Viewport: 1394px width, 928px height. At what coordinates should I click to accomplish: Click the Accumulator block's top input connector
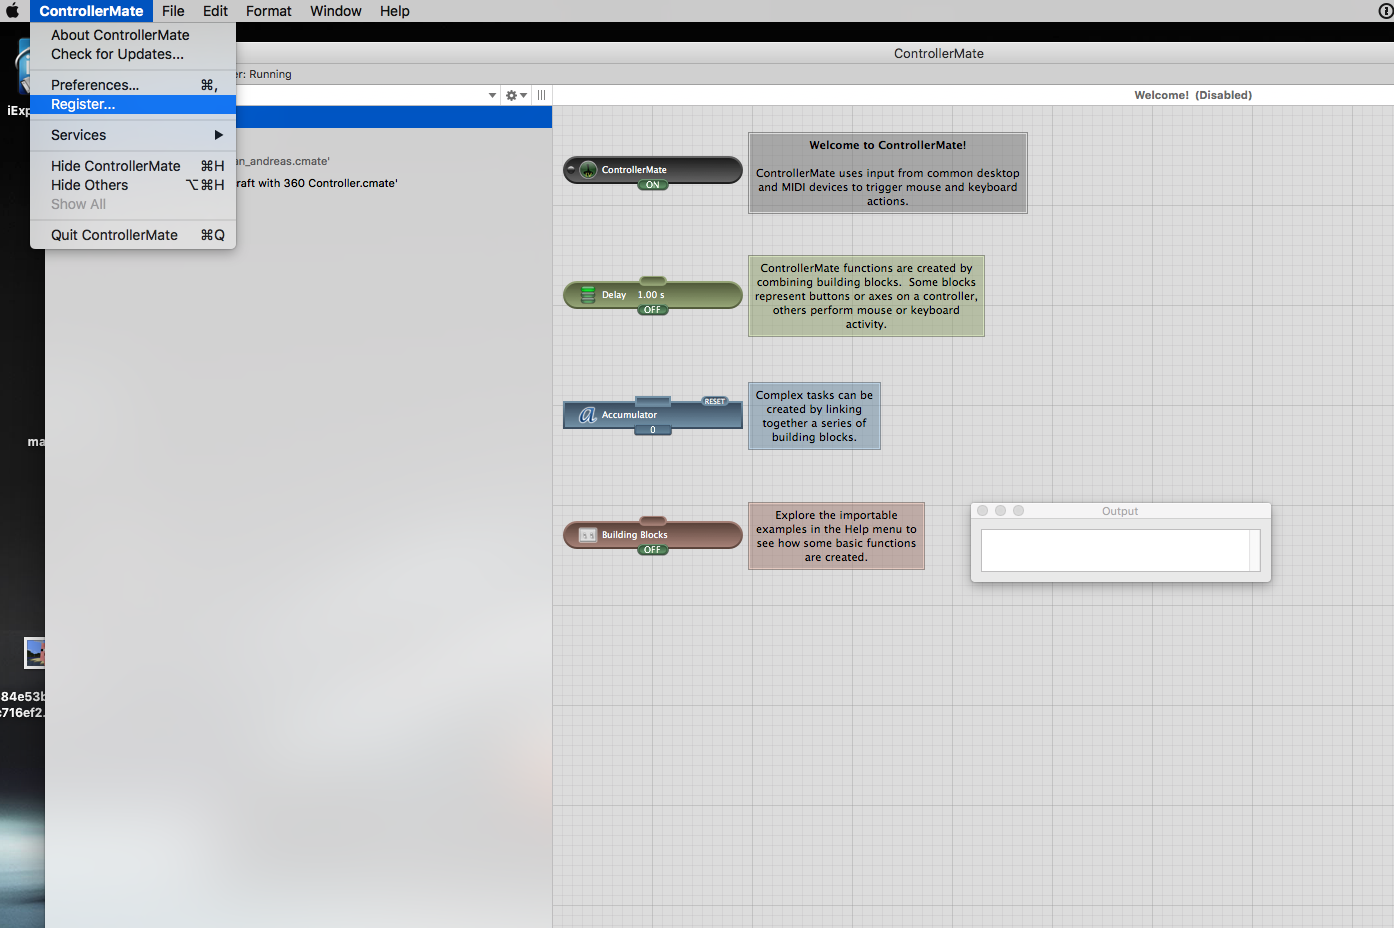click(x=653, y=401)
